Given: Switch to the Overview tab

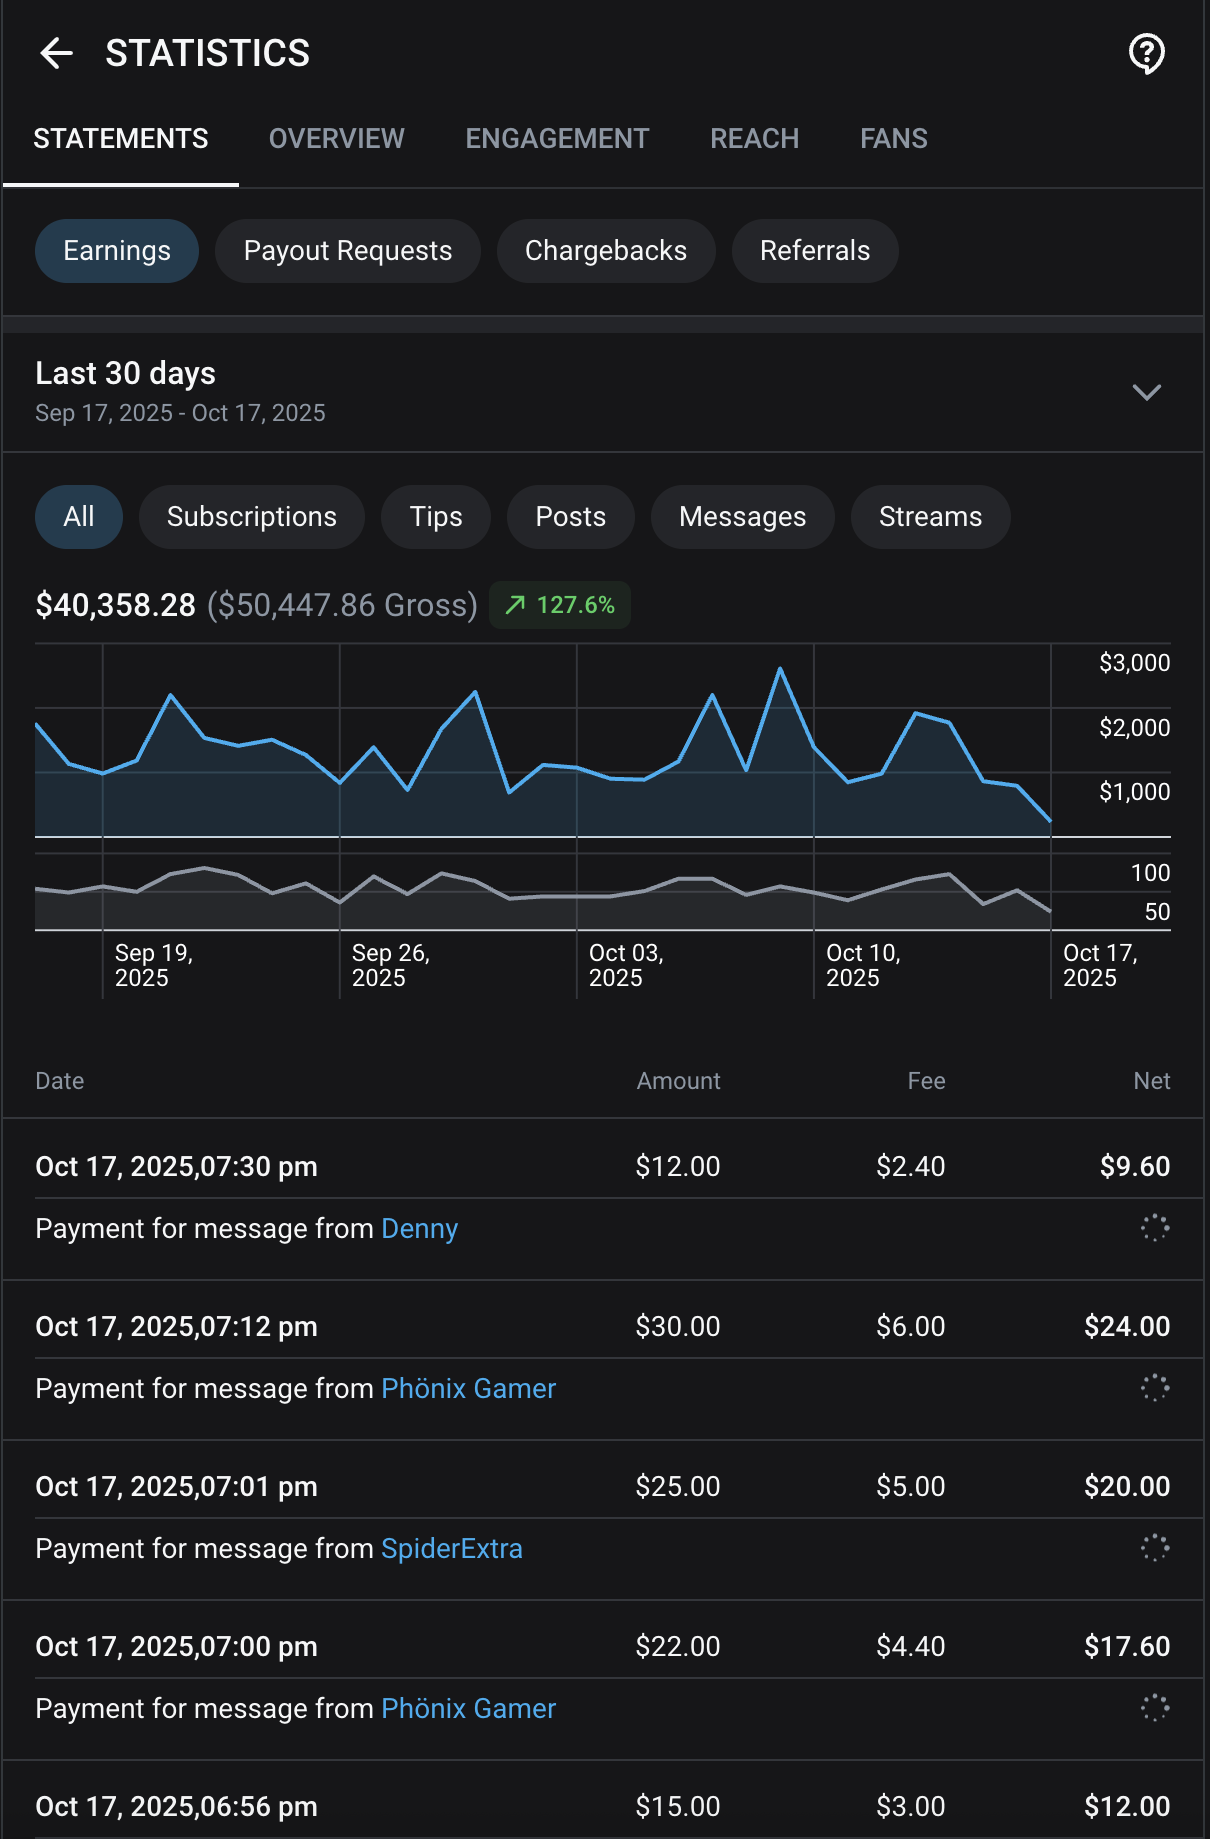Looking at the screenshot, I should tap(337, 139).
